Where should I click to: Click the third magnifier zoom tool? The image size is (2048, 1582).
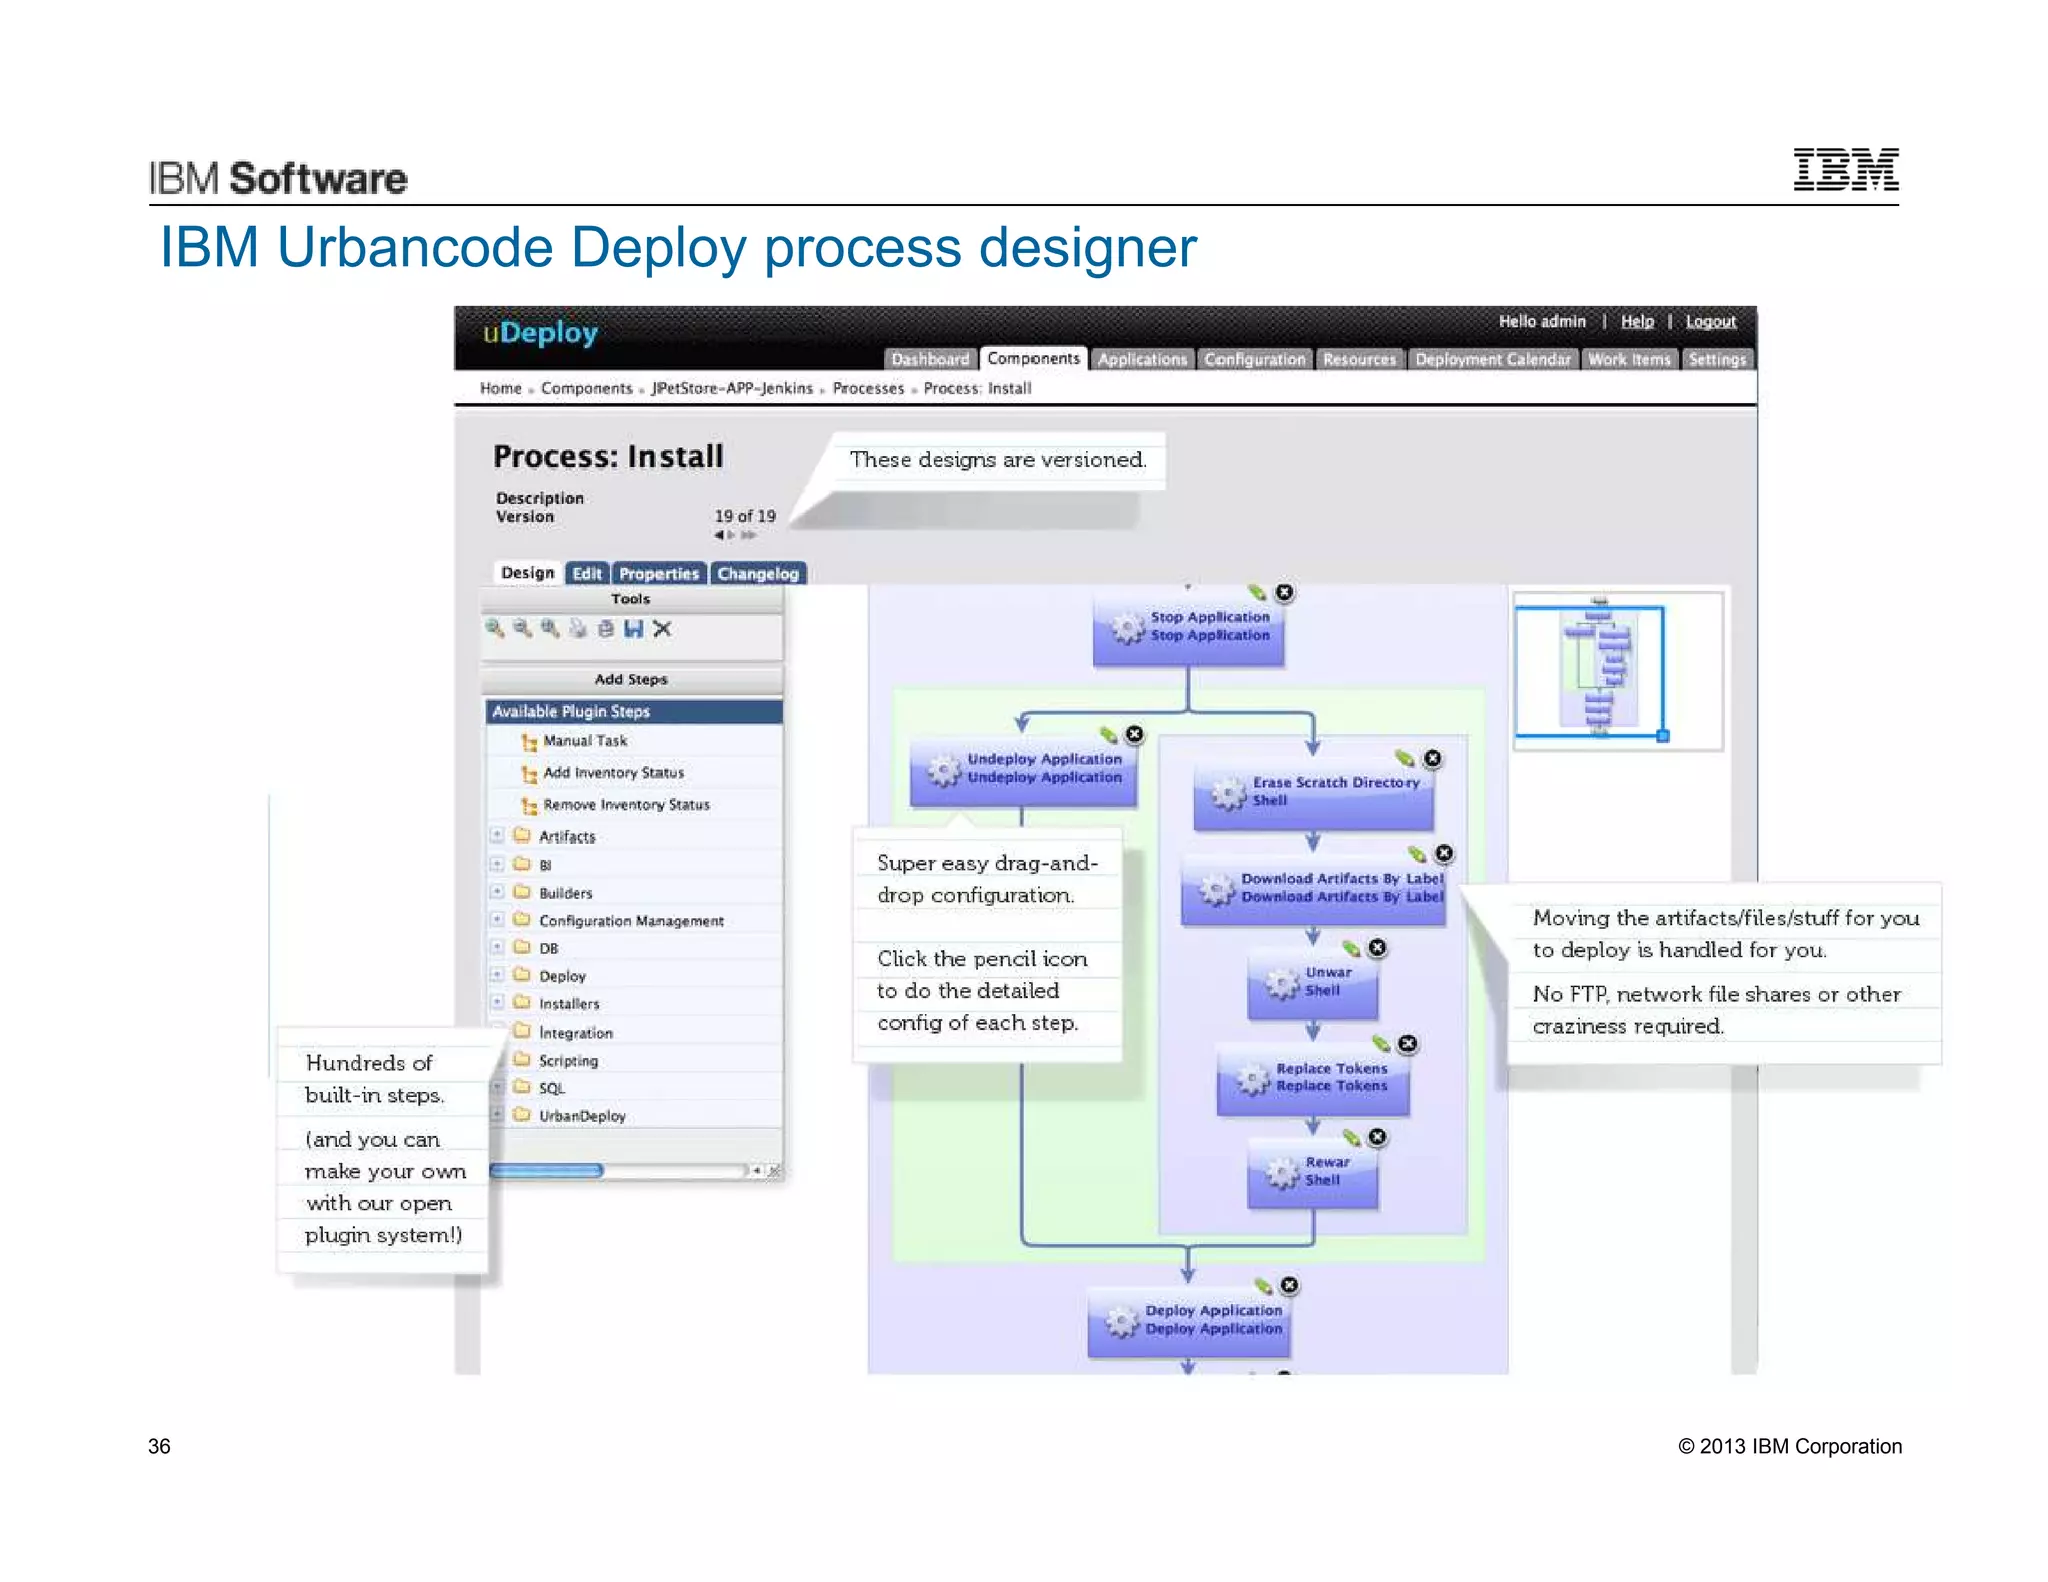pyautogui.click(x=550, y=629)
